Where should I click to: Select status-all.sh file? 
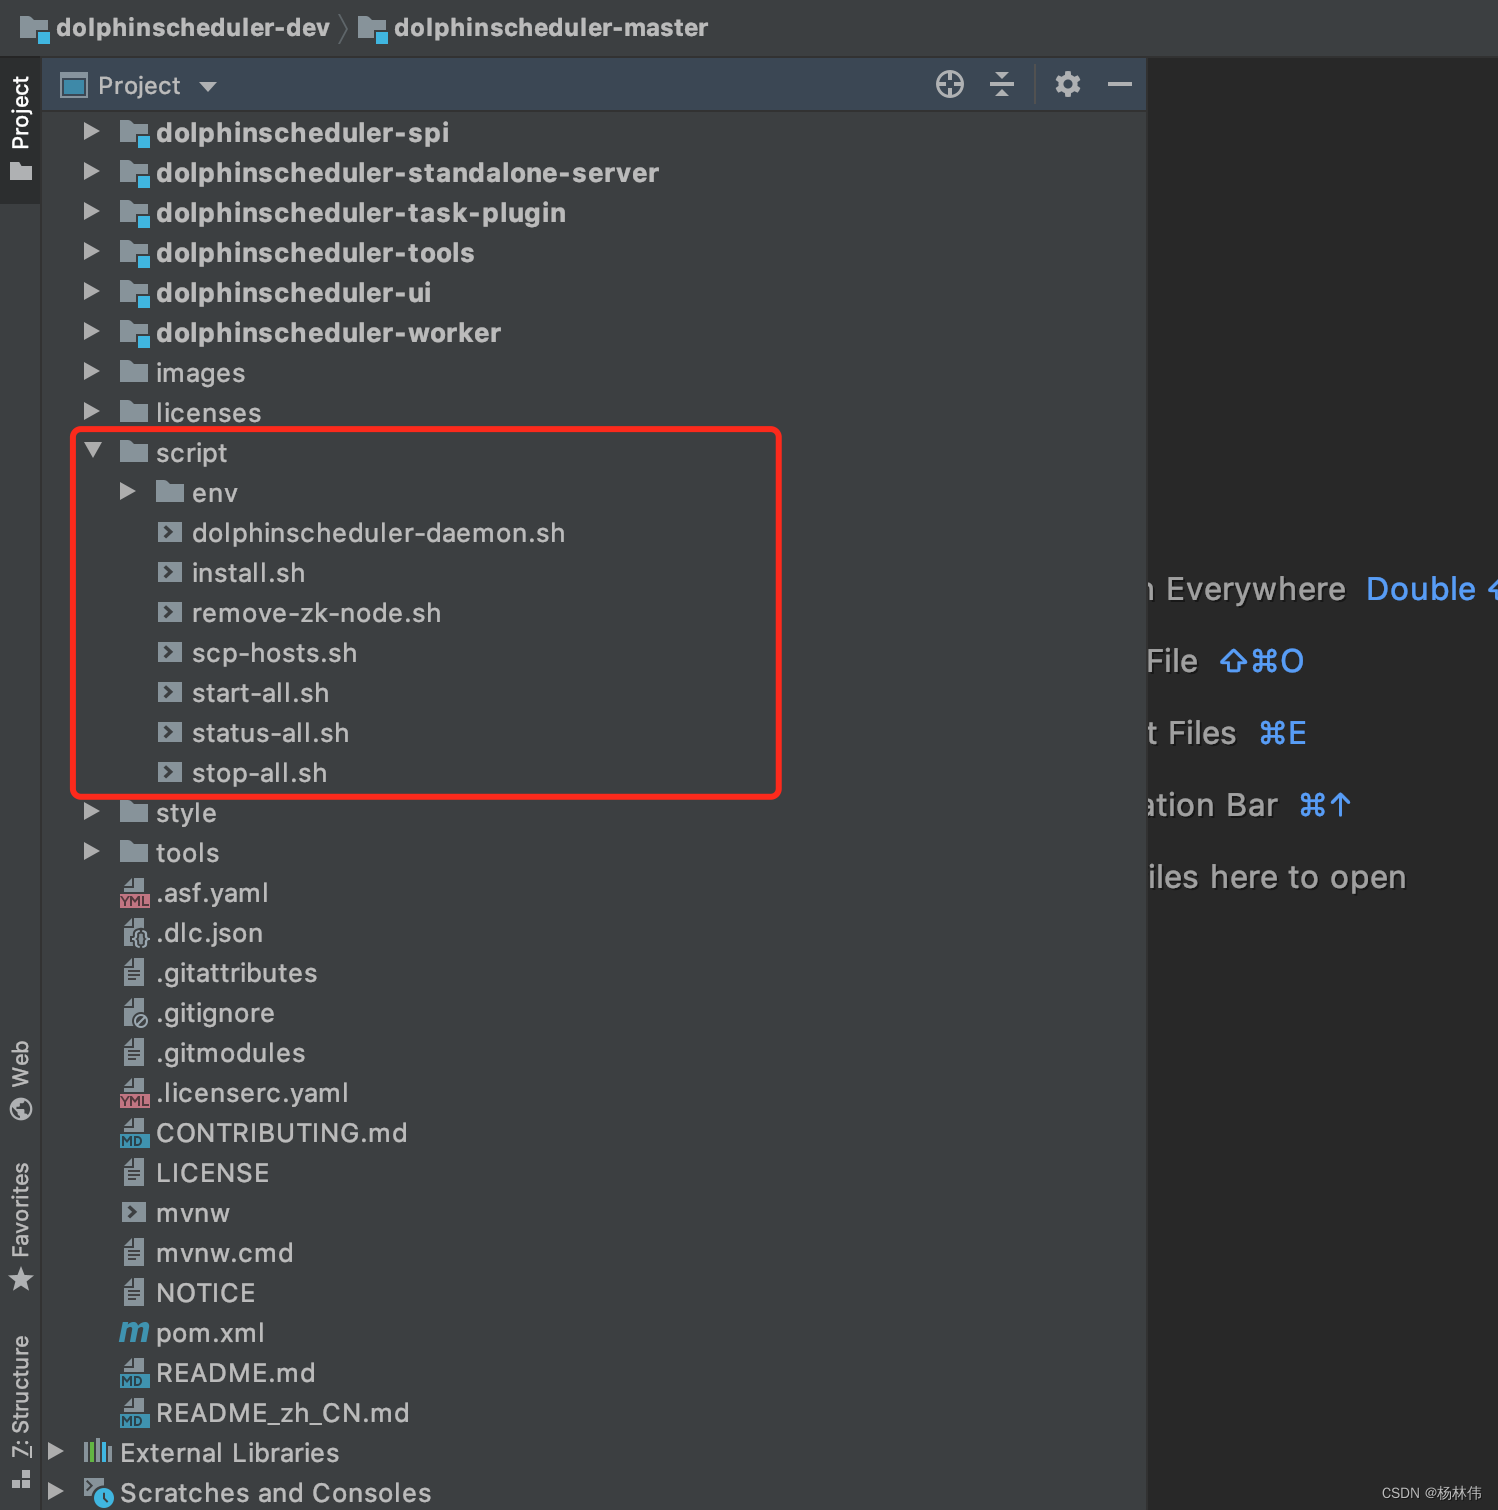coord(270,733)
